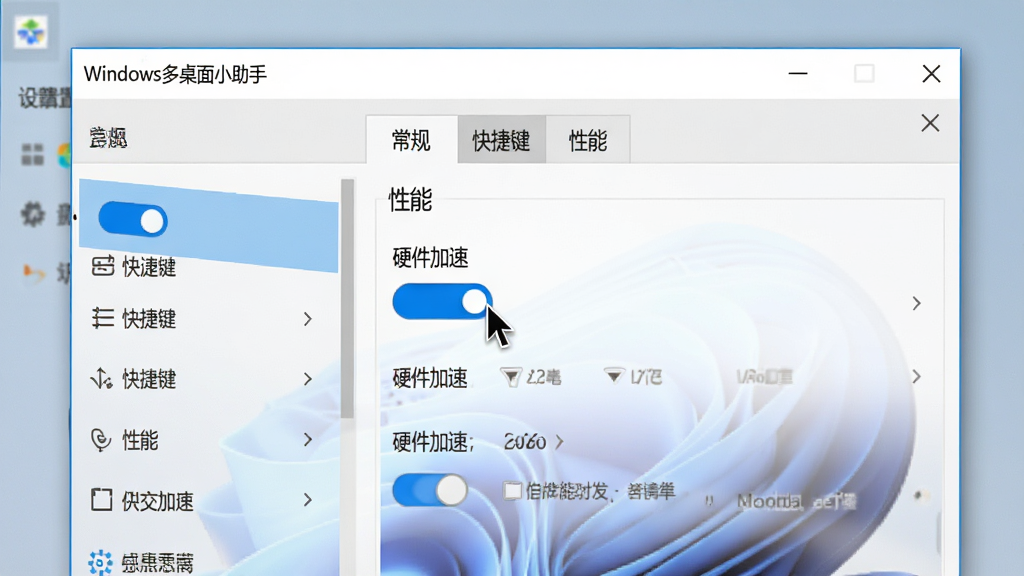This screenshot has width=1024, height=576.
Task: Click the icon beside sidebar item 性能
Action: tap(101, 440)
